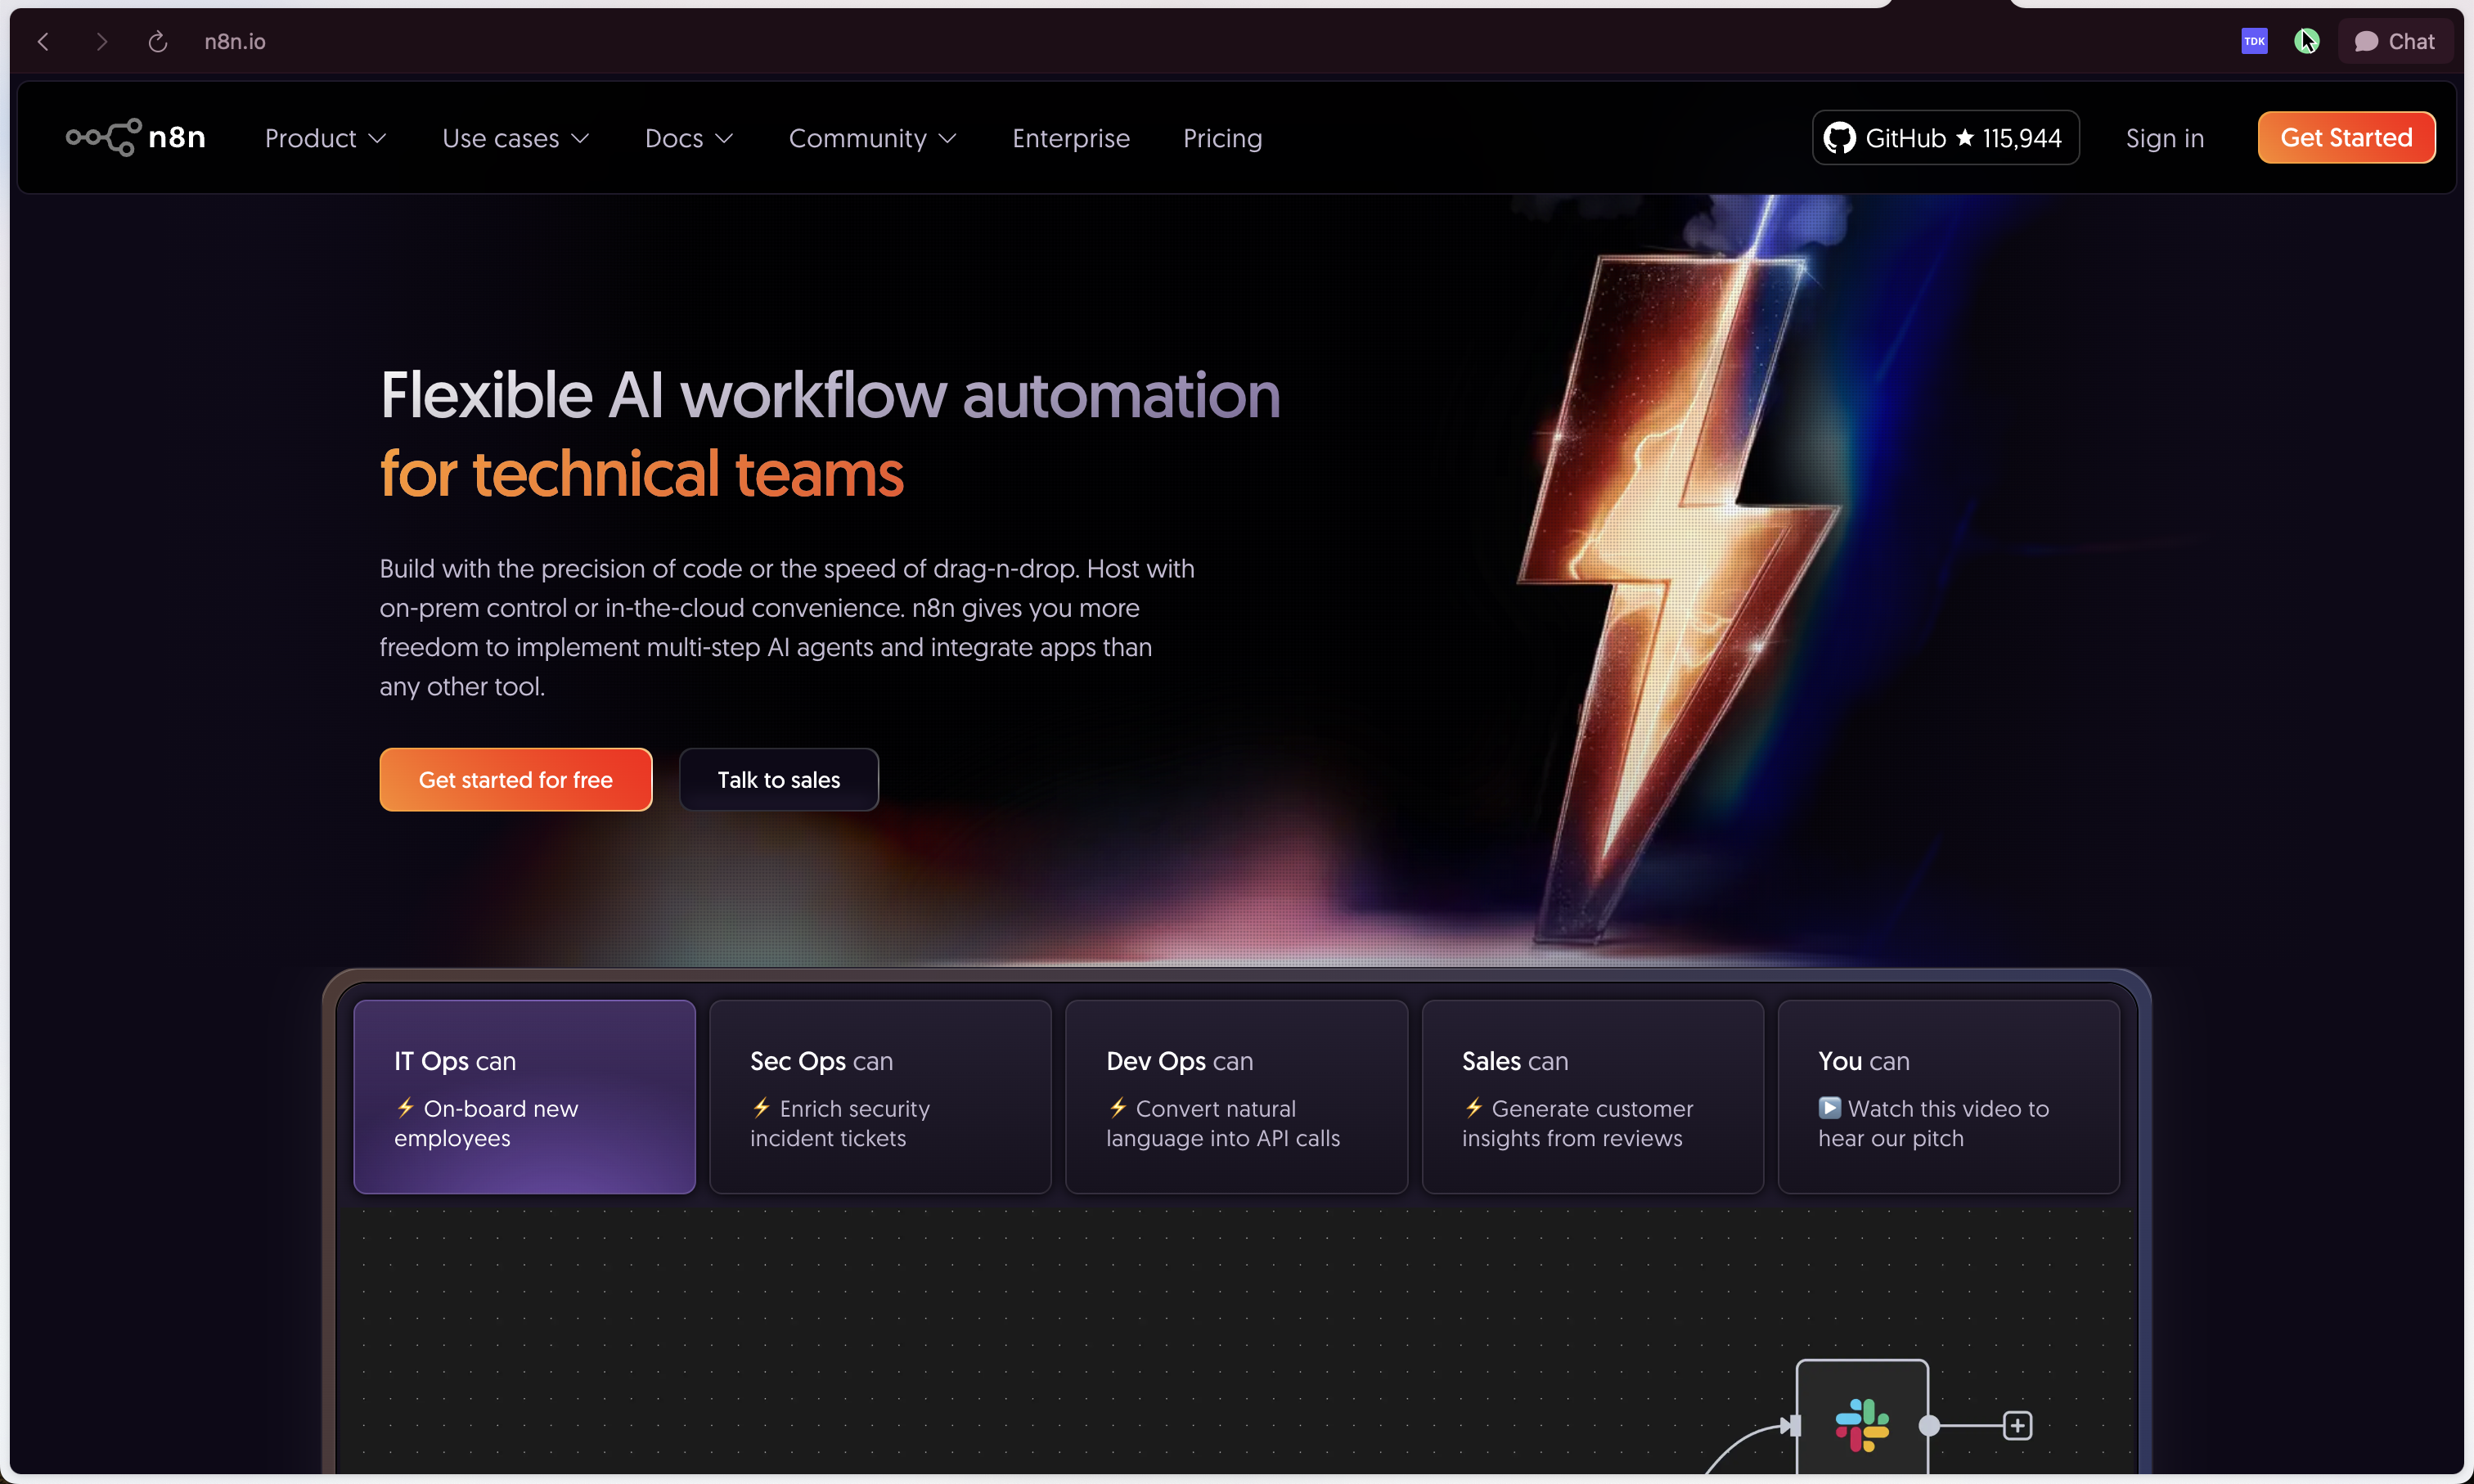Expand the Product dropdown menu
This screenshot has width=2474, height=1484.
coord(325,138)
